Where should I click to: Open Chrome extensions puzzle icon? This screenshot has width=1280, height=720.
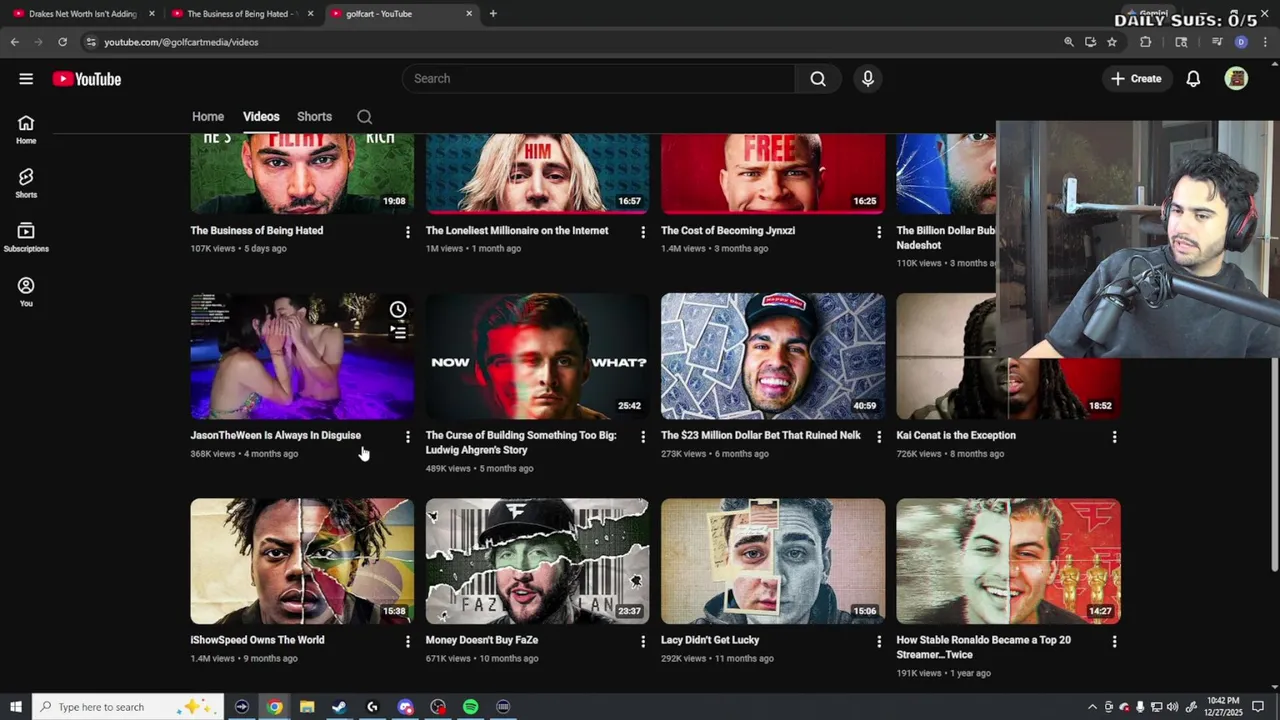(1146, 42)
